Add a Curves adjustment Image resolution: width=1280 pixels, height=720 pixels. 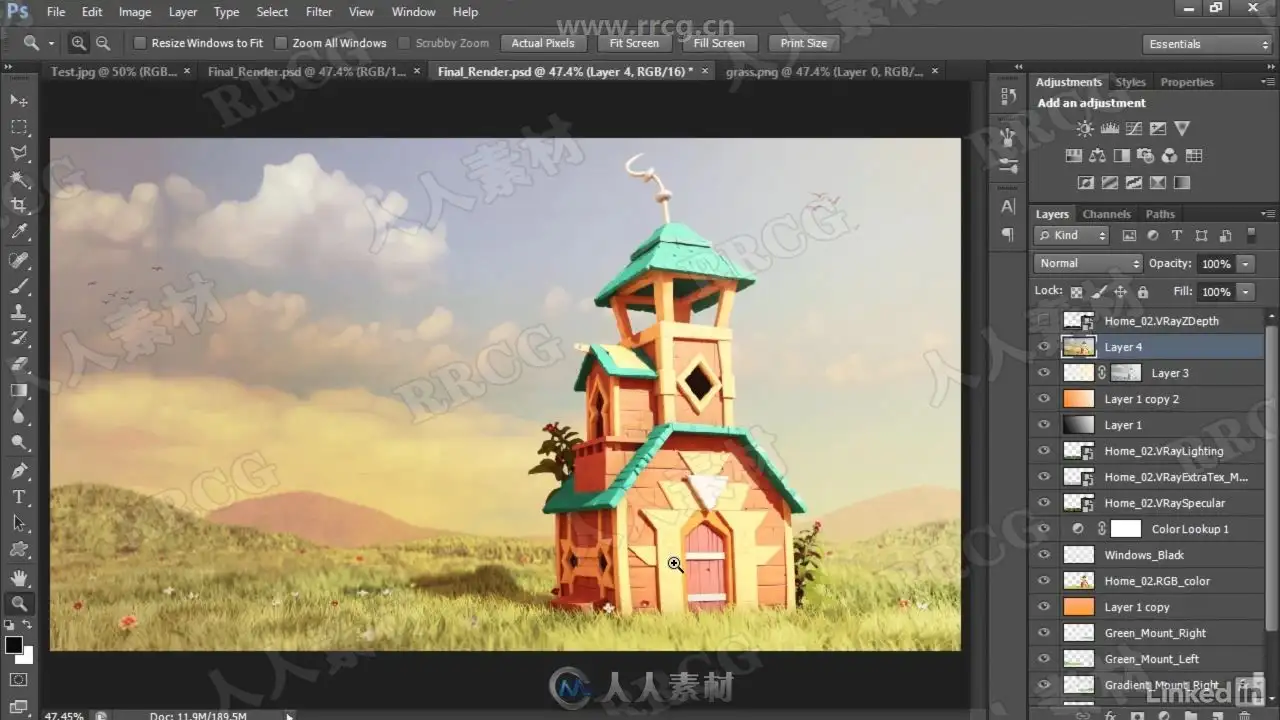pyautogui.click(x=1133, y=128)
